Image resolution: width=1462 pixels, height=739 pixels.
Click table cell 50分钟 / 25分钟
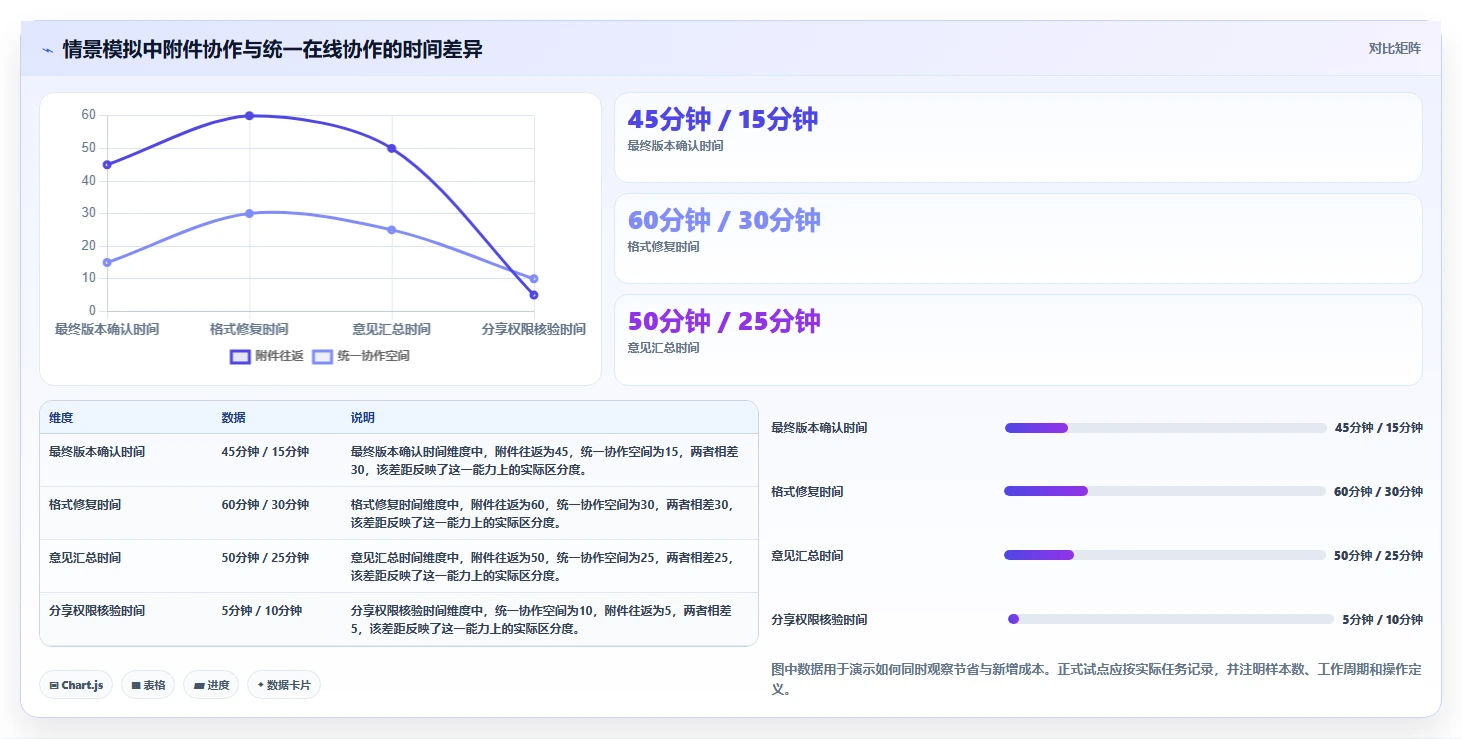click(265, 558)
